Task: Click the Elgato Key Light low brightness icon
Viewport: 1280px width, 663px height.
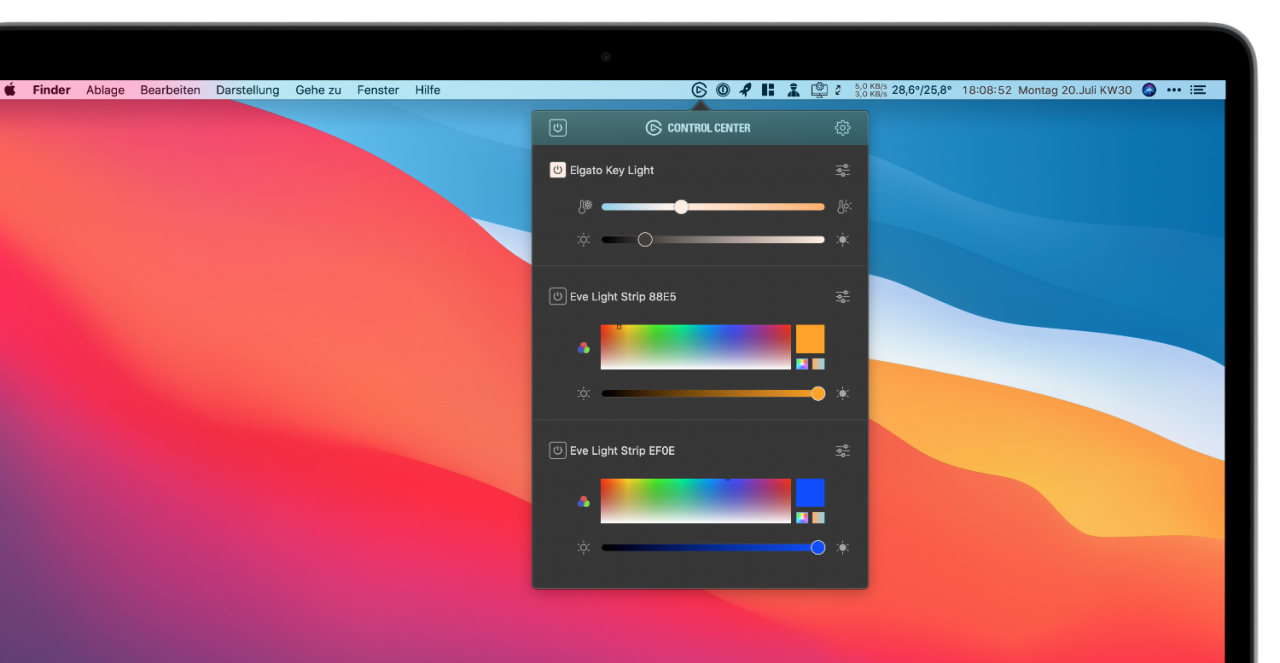Action: click(584, 240)
